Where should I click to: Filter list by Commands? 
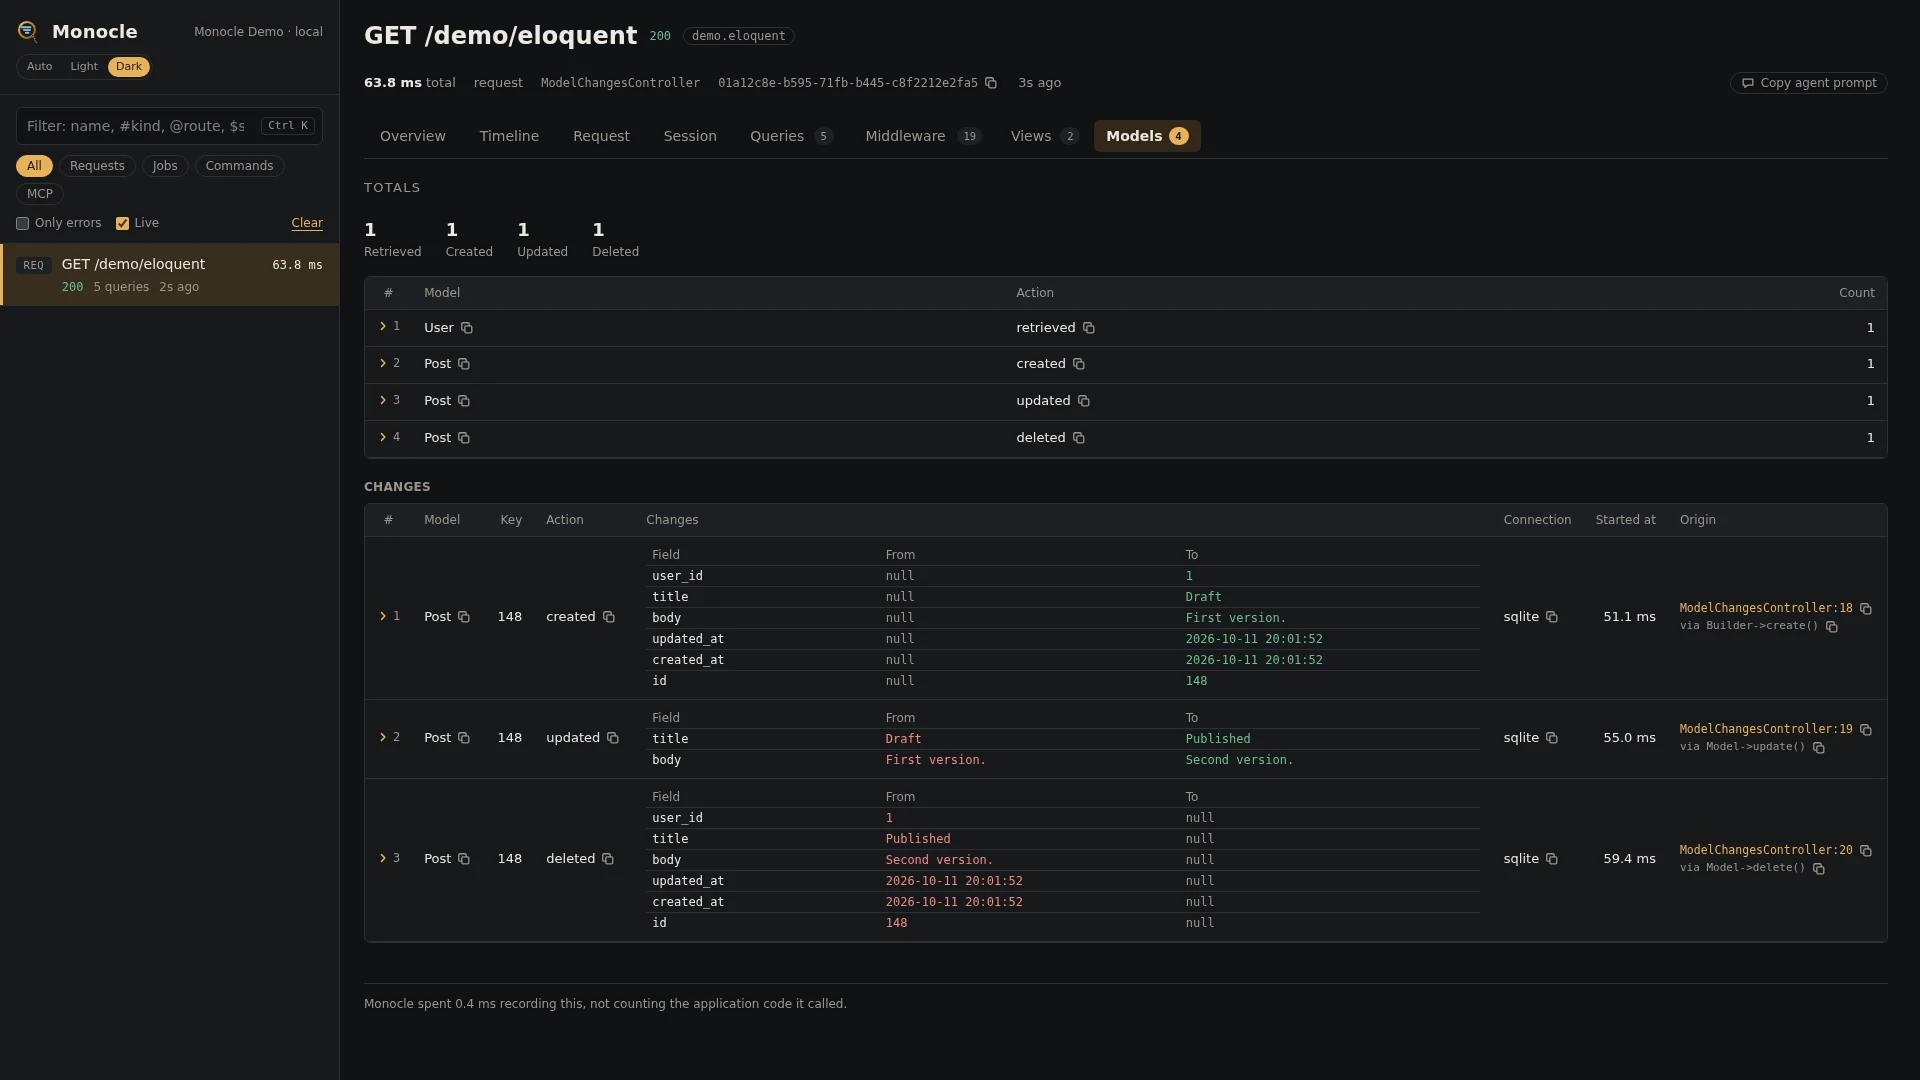(240, 166)
